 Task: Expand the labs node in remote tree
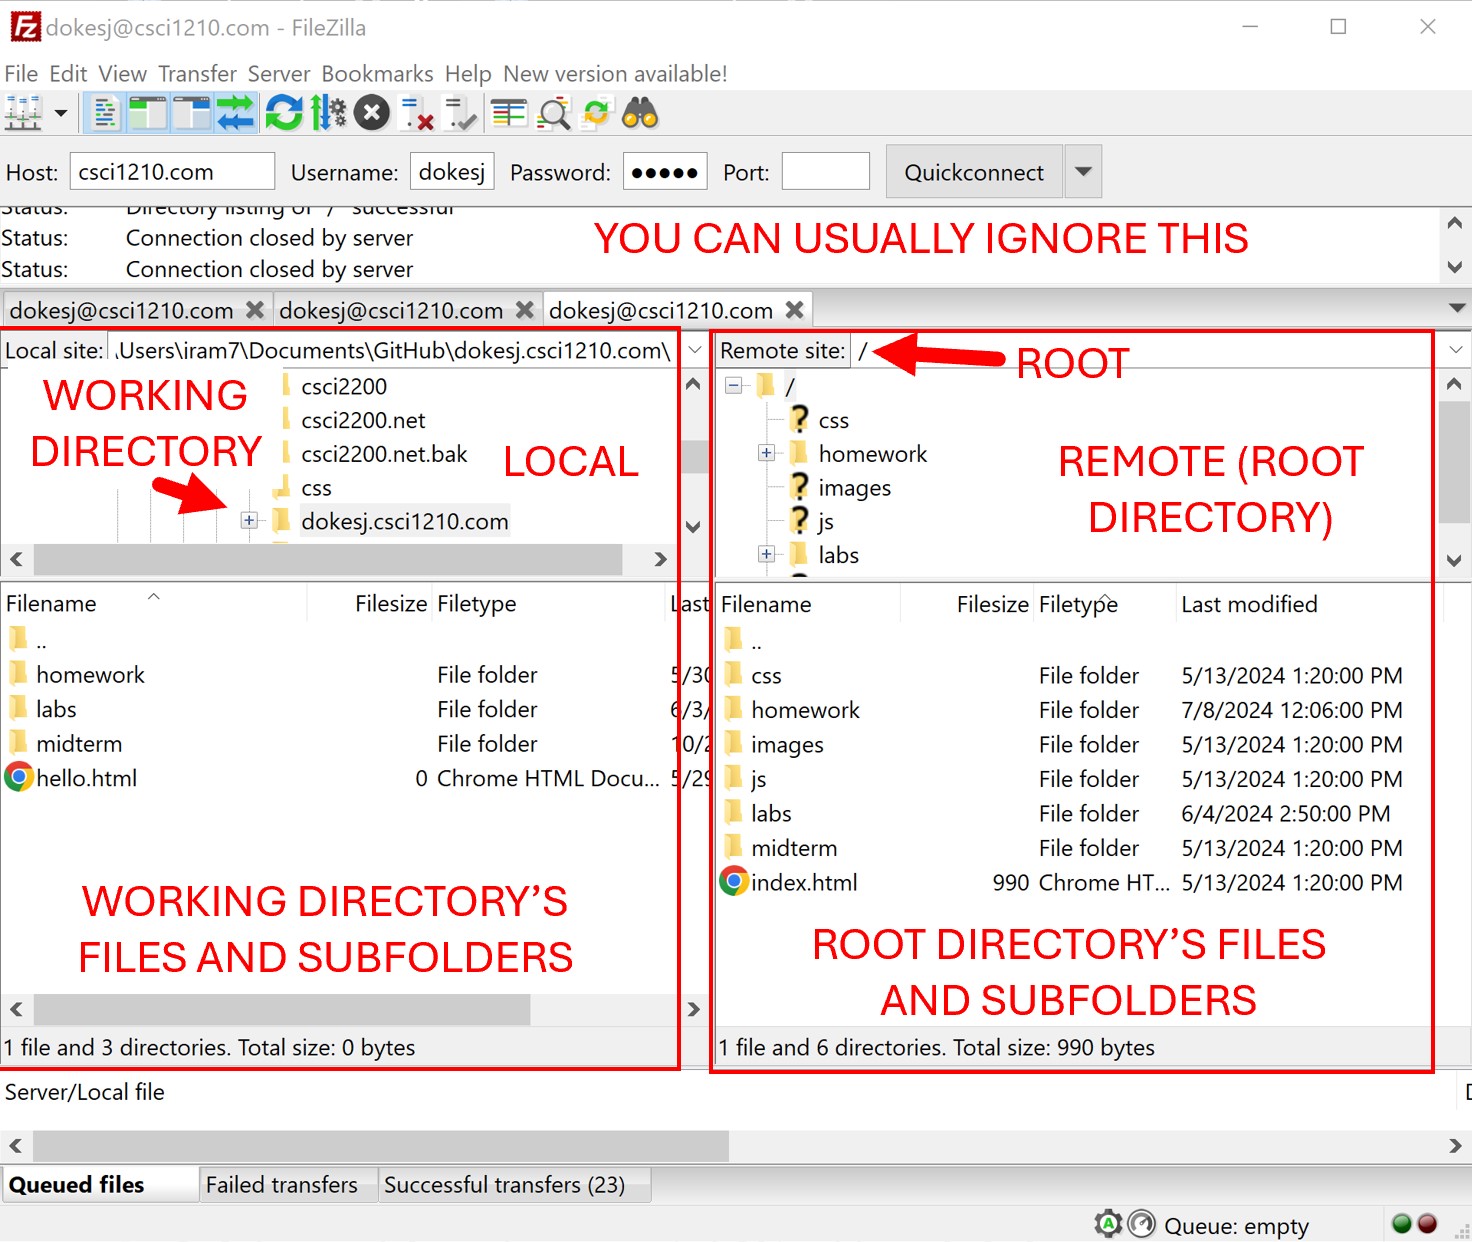[x=766, y=554]
